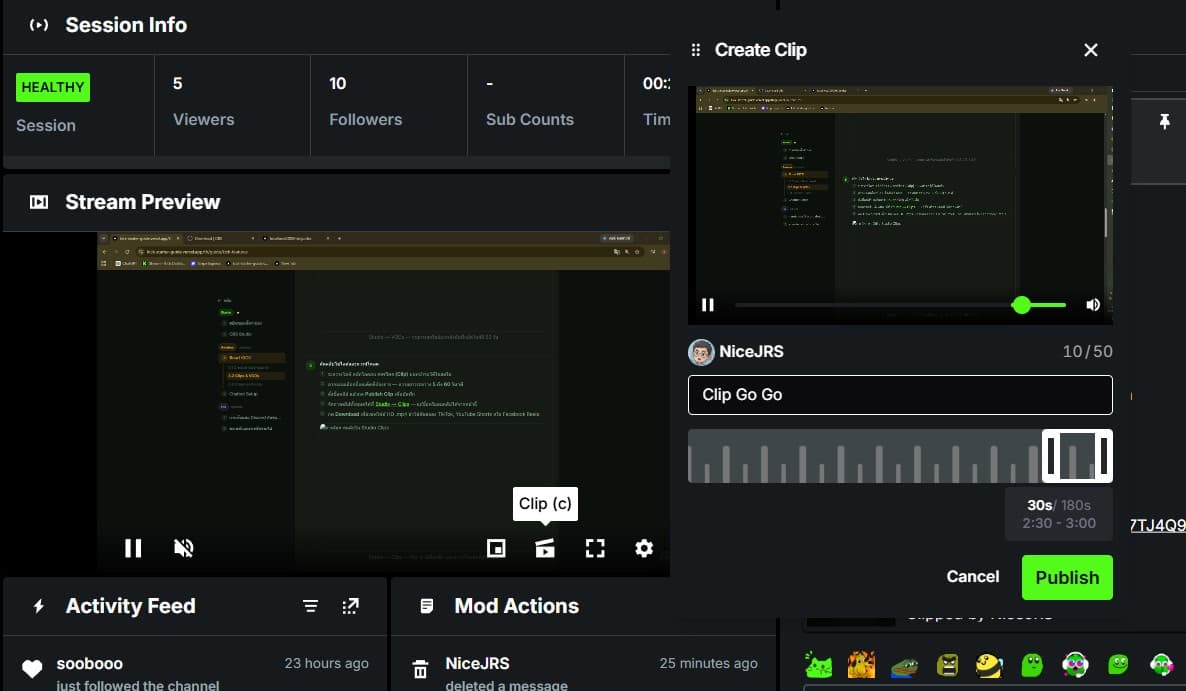Pause the Create Clip video
The image size is (1186, 691).
[708, 305]
